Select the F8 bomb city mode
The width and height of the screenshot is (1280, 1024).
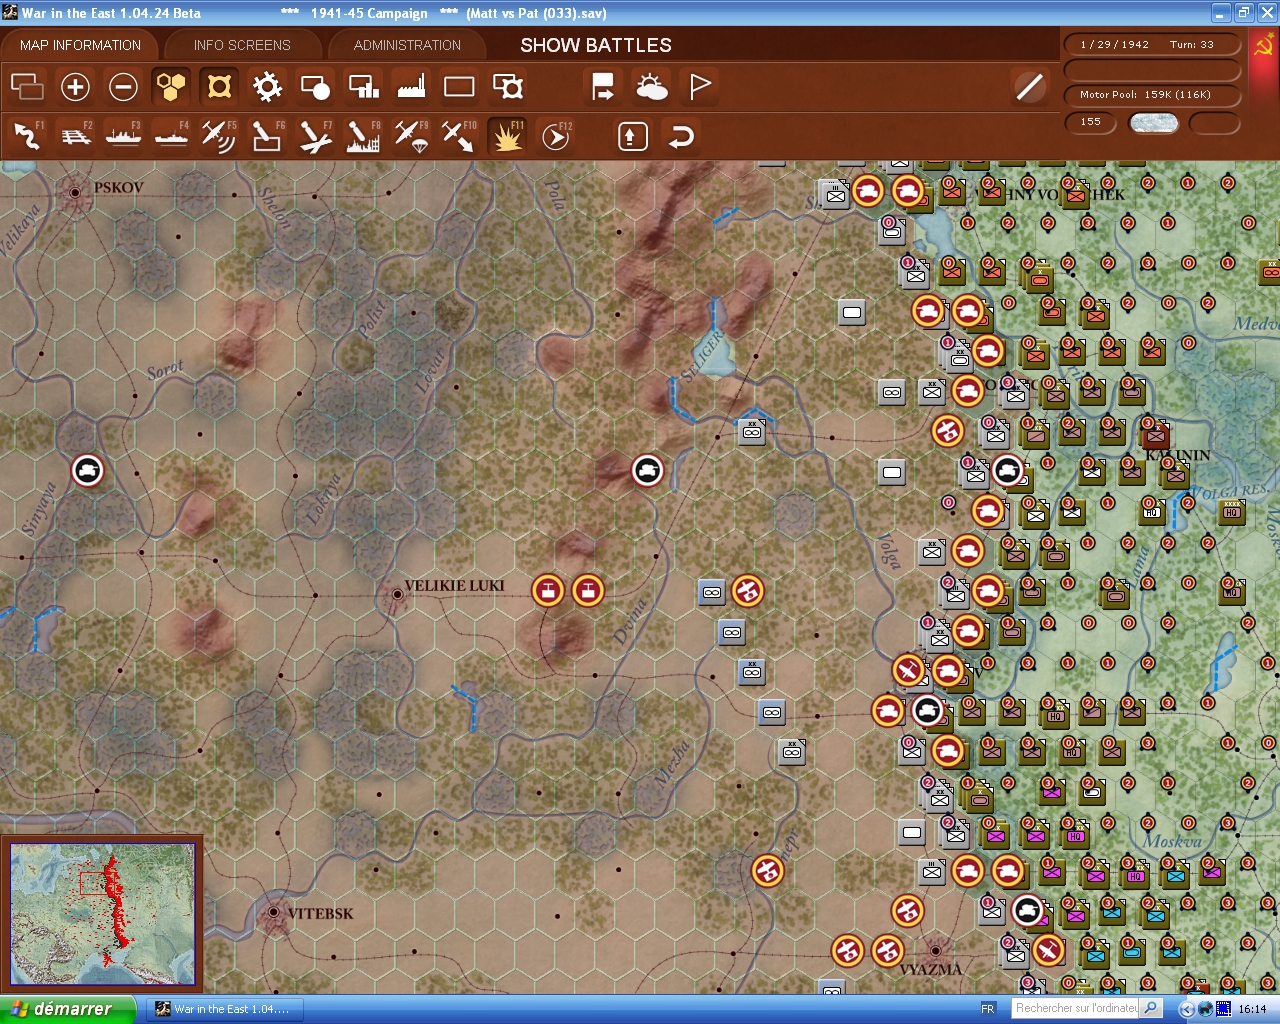363,136
